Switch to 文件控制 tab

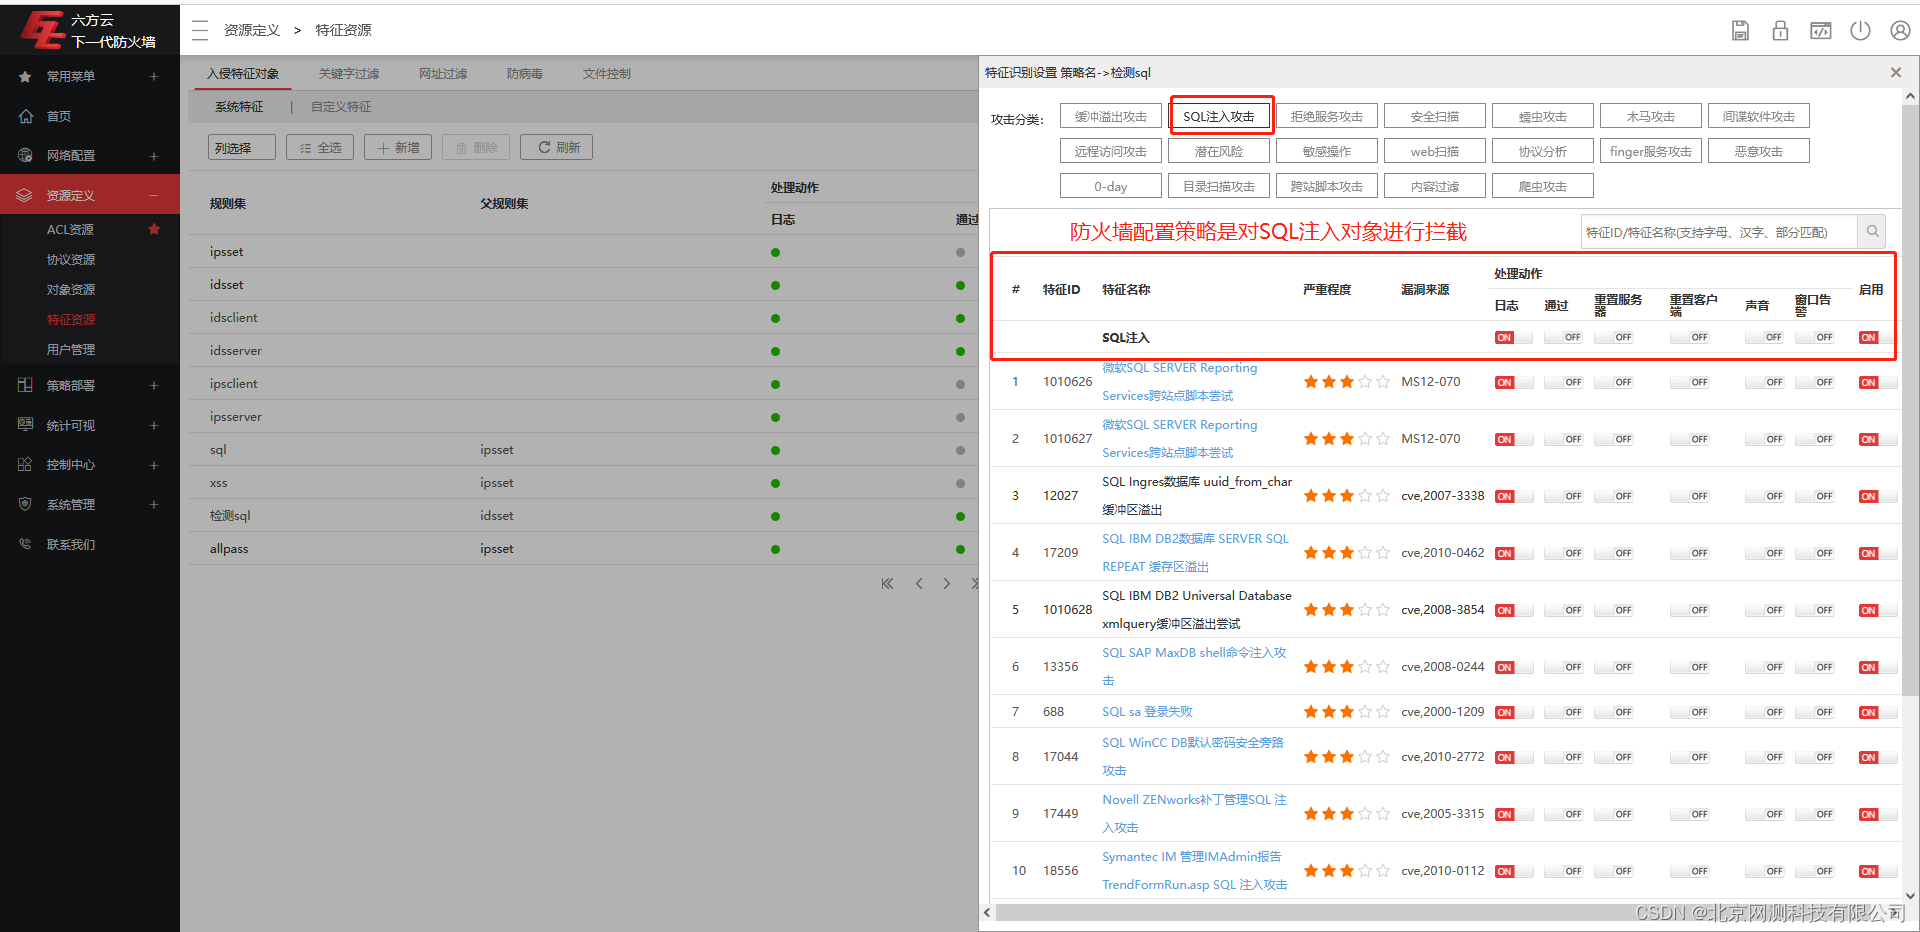[607, 73]
